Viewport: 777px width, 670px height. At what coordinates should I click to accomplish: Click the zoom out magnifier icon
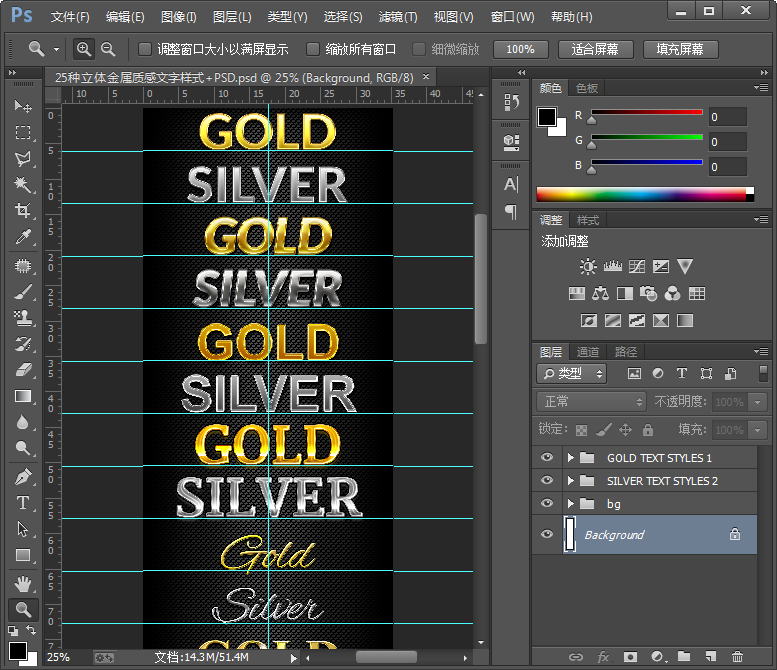(x=108, y=49)
